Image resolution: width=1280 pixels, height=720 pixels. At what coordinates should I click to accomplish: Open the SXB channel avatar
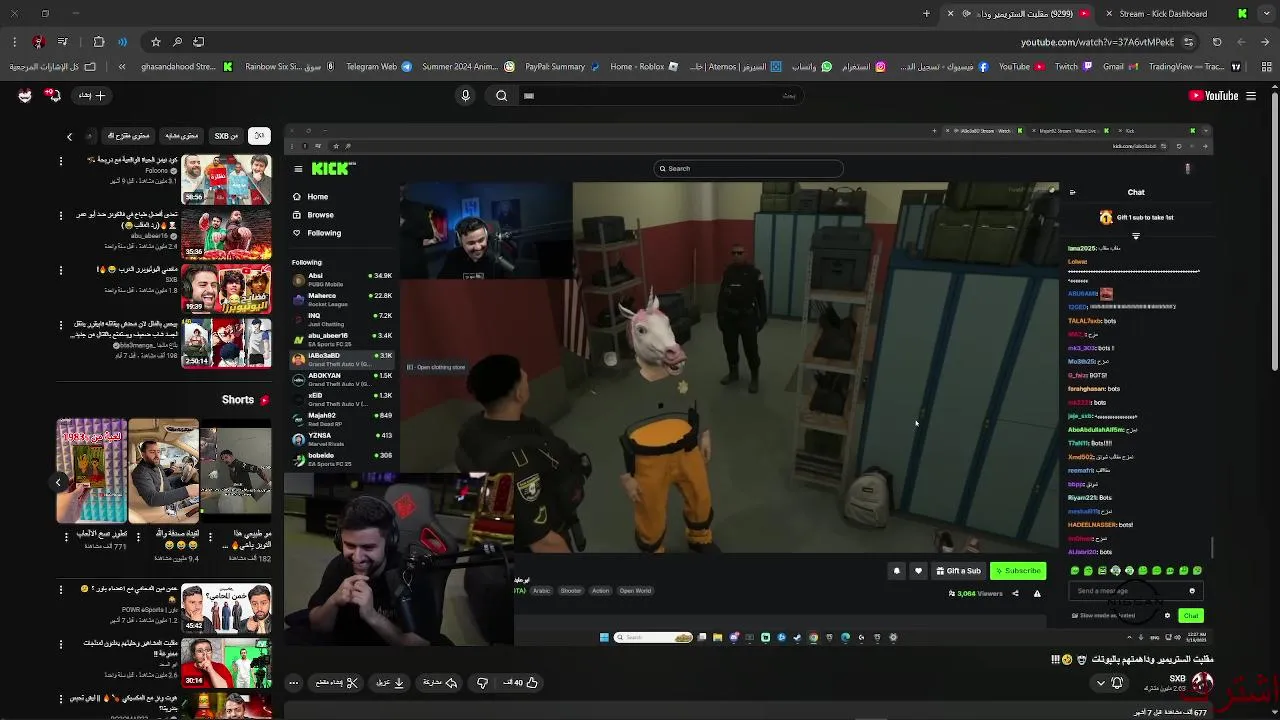(x=1202, y=683)
